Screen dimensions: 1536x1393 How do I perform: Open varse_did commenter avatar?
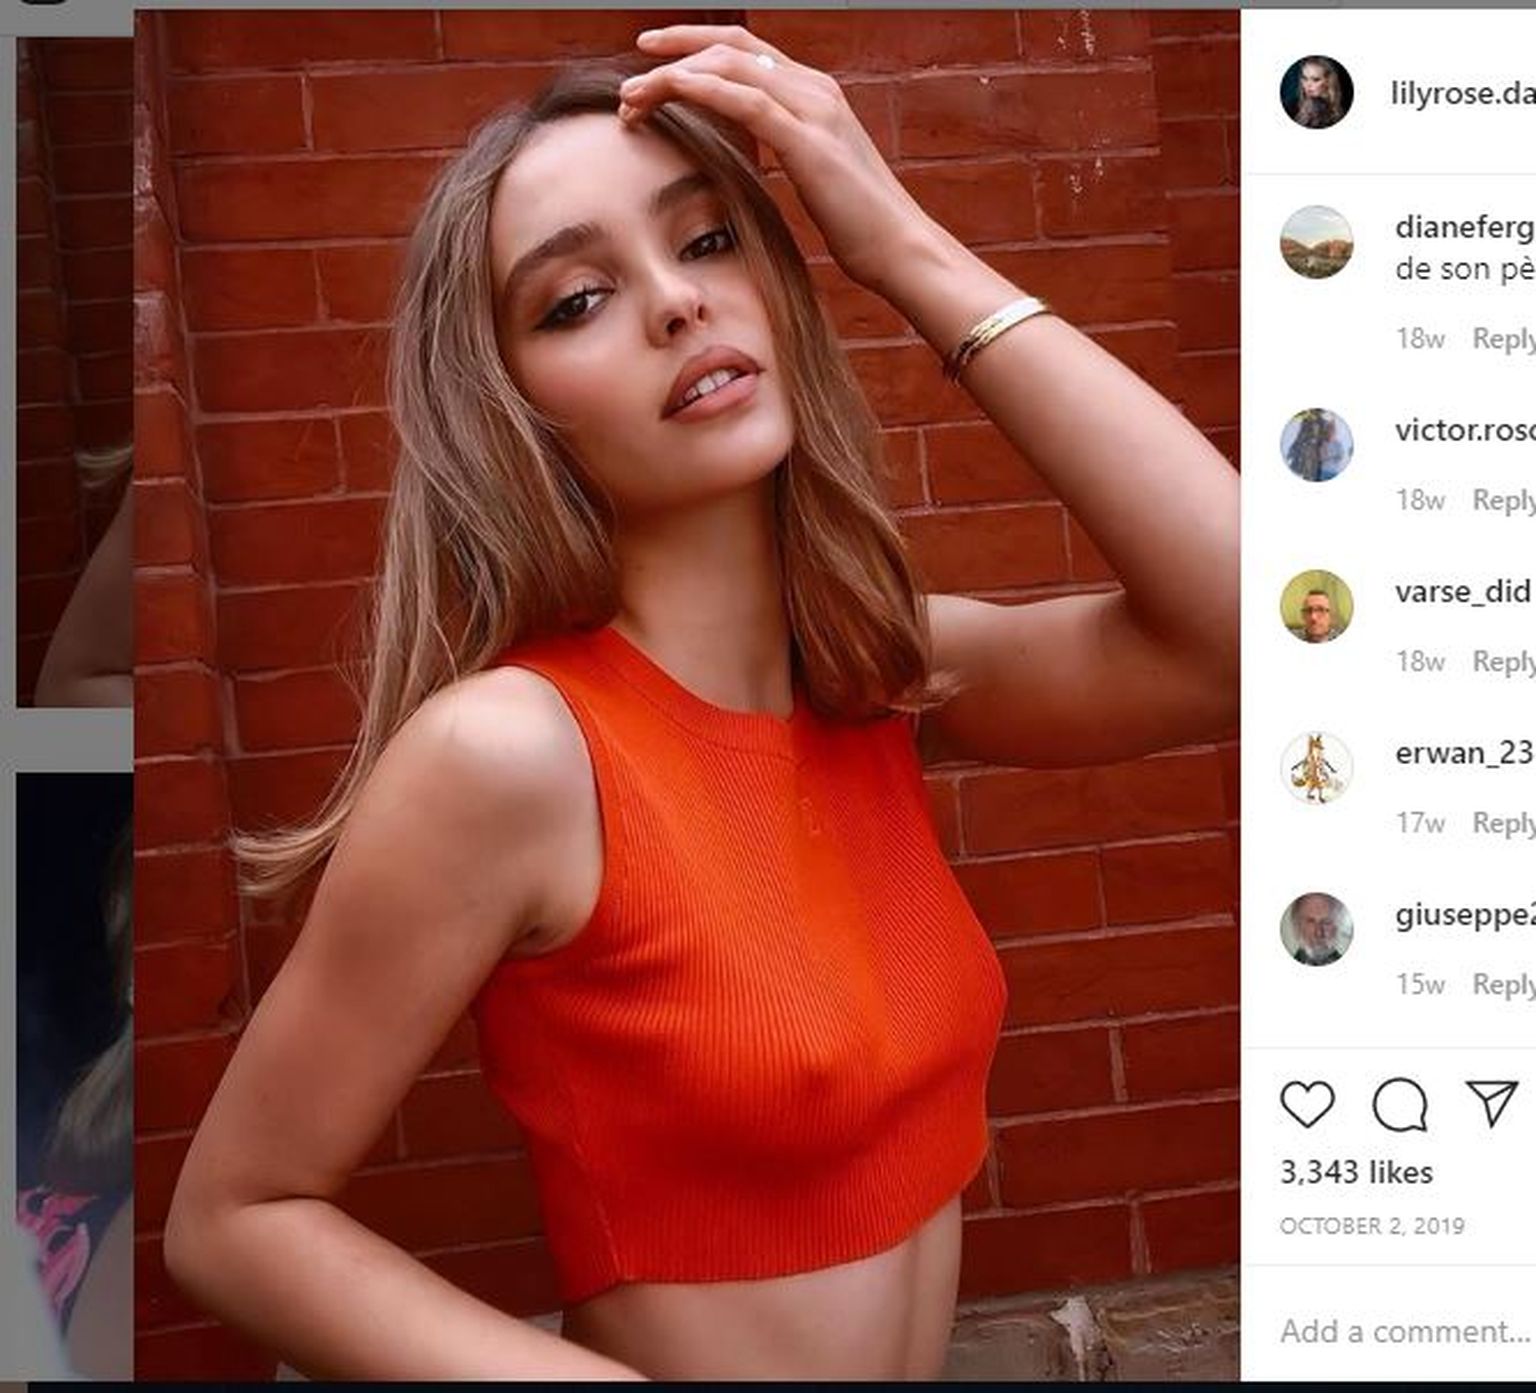pyautogui.click(x=1316, y=606)
